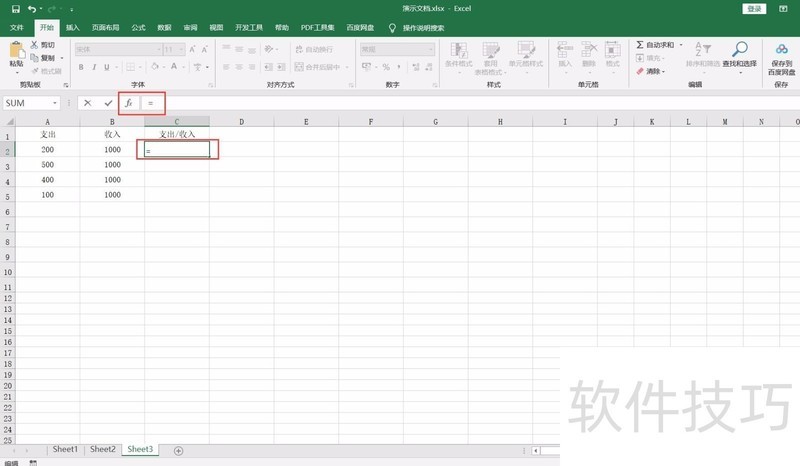Screen dimensions: 800x466
Task: Open the File (文件) tab
Action: pyautogui.click(x=16, y=28)
